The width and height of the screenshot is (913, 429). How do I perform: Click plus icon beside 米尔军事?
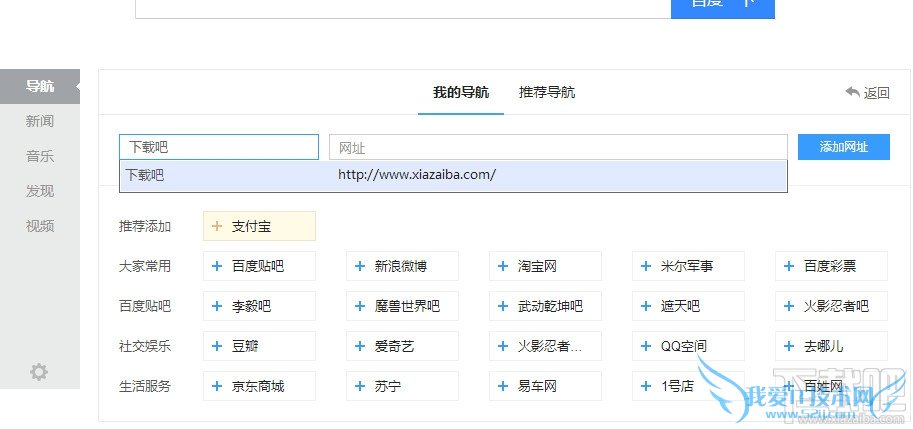[646, 266]
